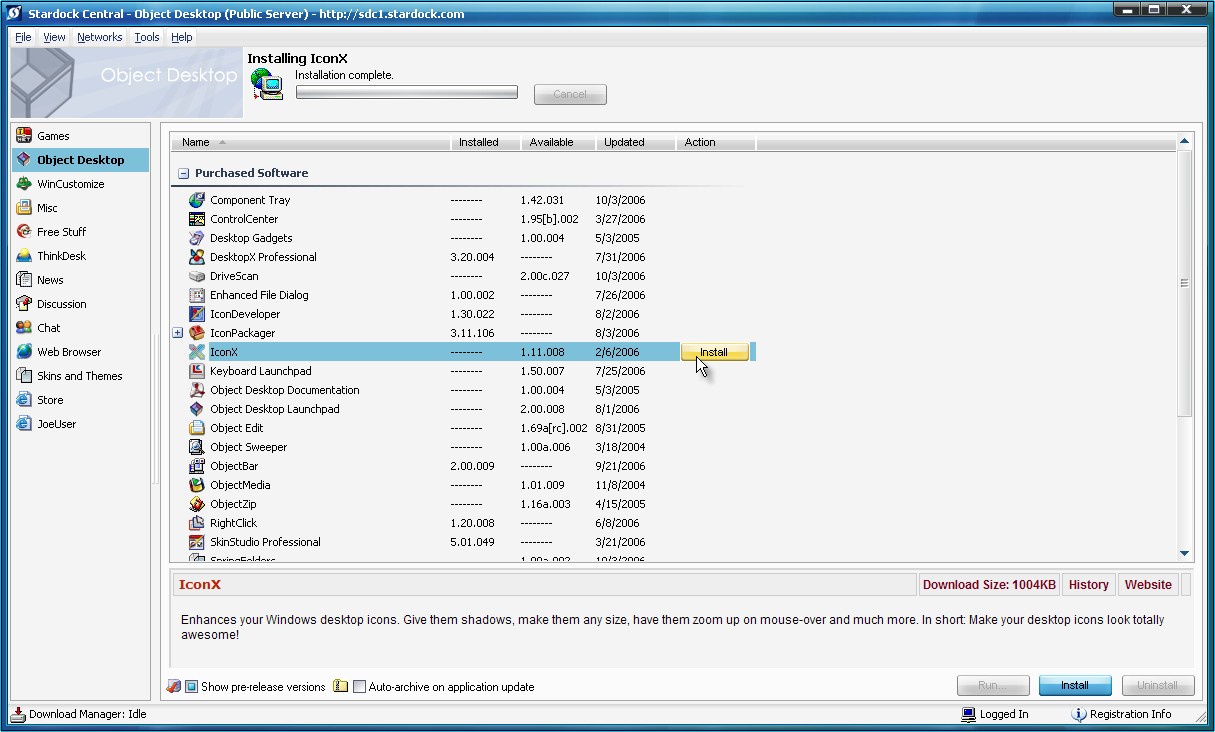Select the Object Edit row
Screen dimensions: 1215x732
[465, 428]
